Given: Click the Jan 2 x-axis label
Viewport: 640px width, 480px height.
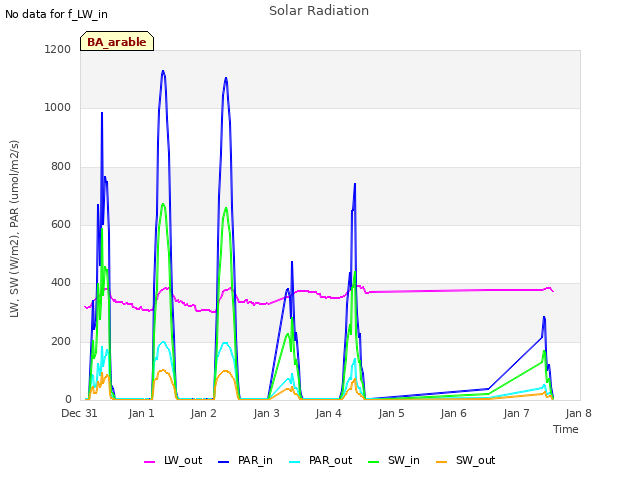Looking at the screenshot, I should pyautogui.click(x=203, y=413).
